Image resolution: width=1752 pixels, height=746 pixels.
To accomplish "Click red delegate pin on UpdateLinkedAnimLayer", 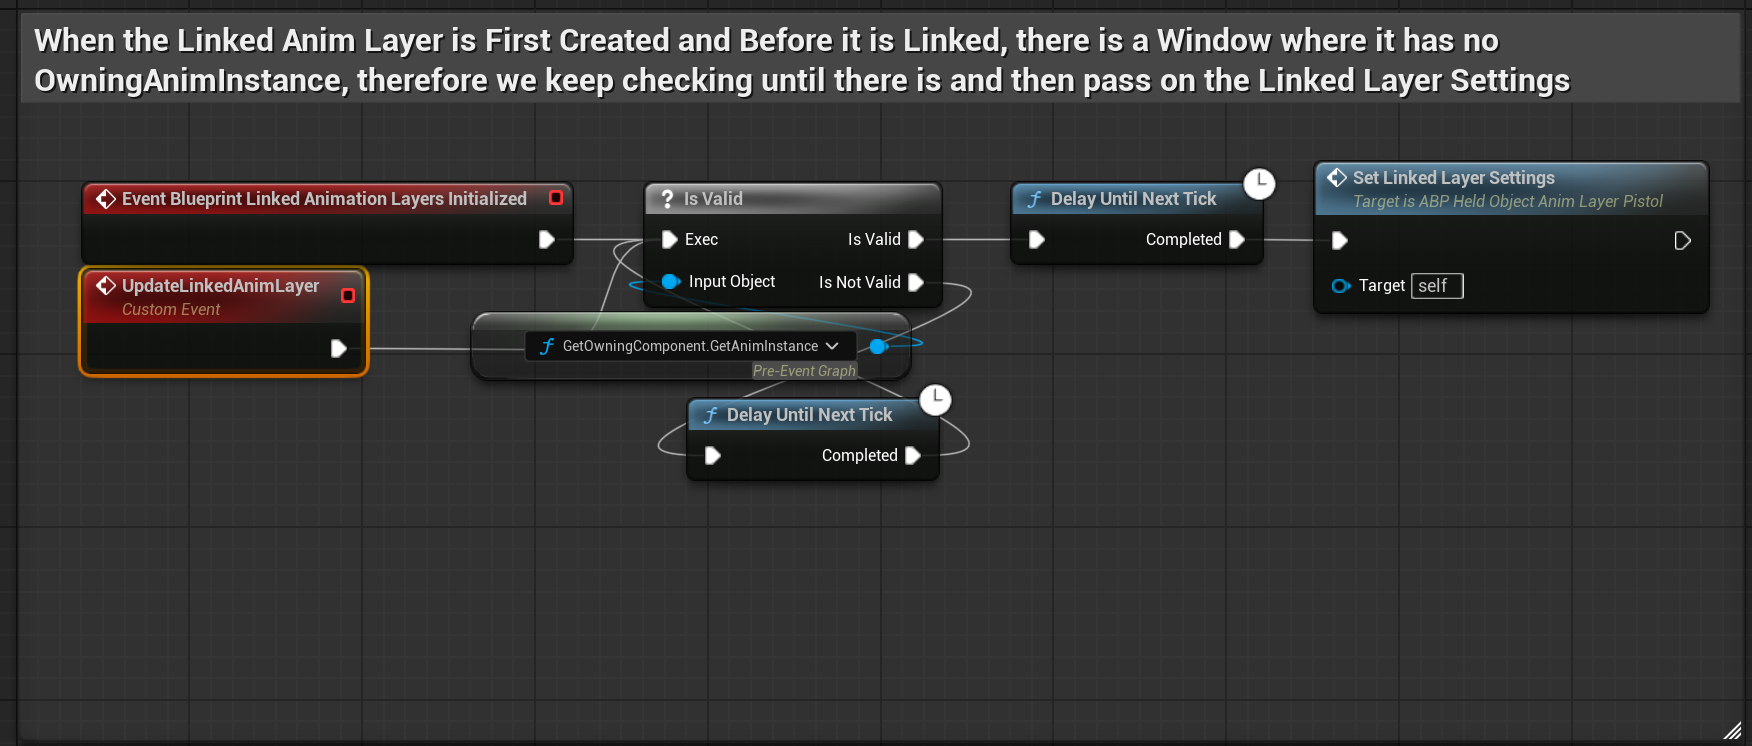I will tap(348, 295).
